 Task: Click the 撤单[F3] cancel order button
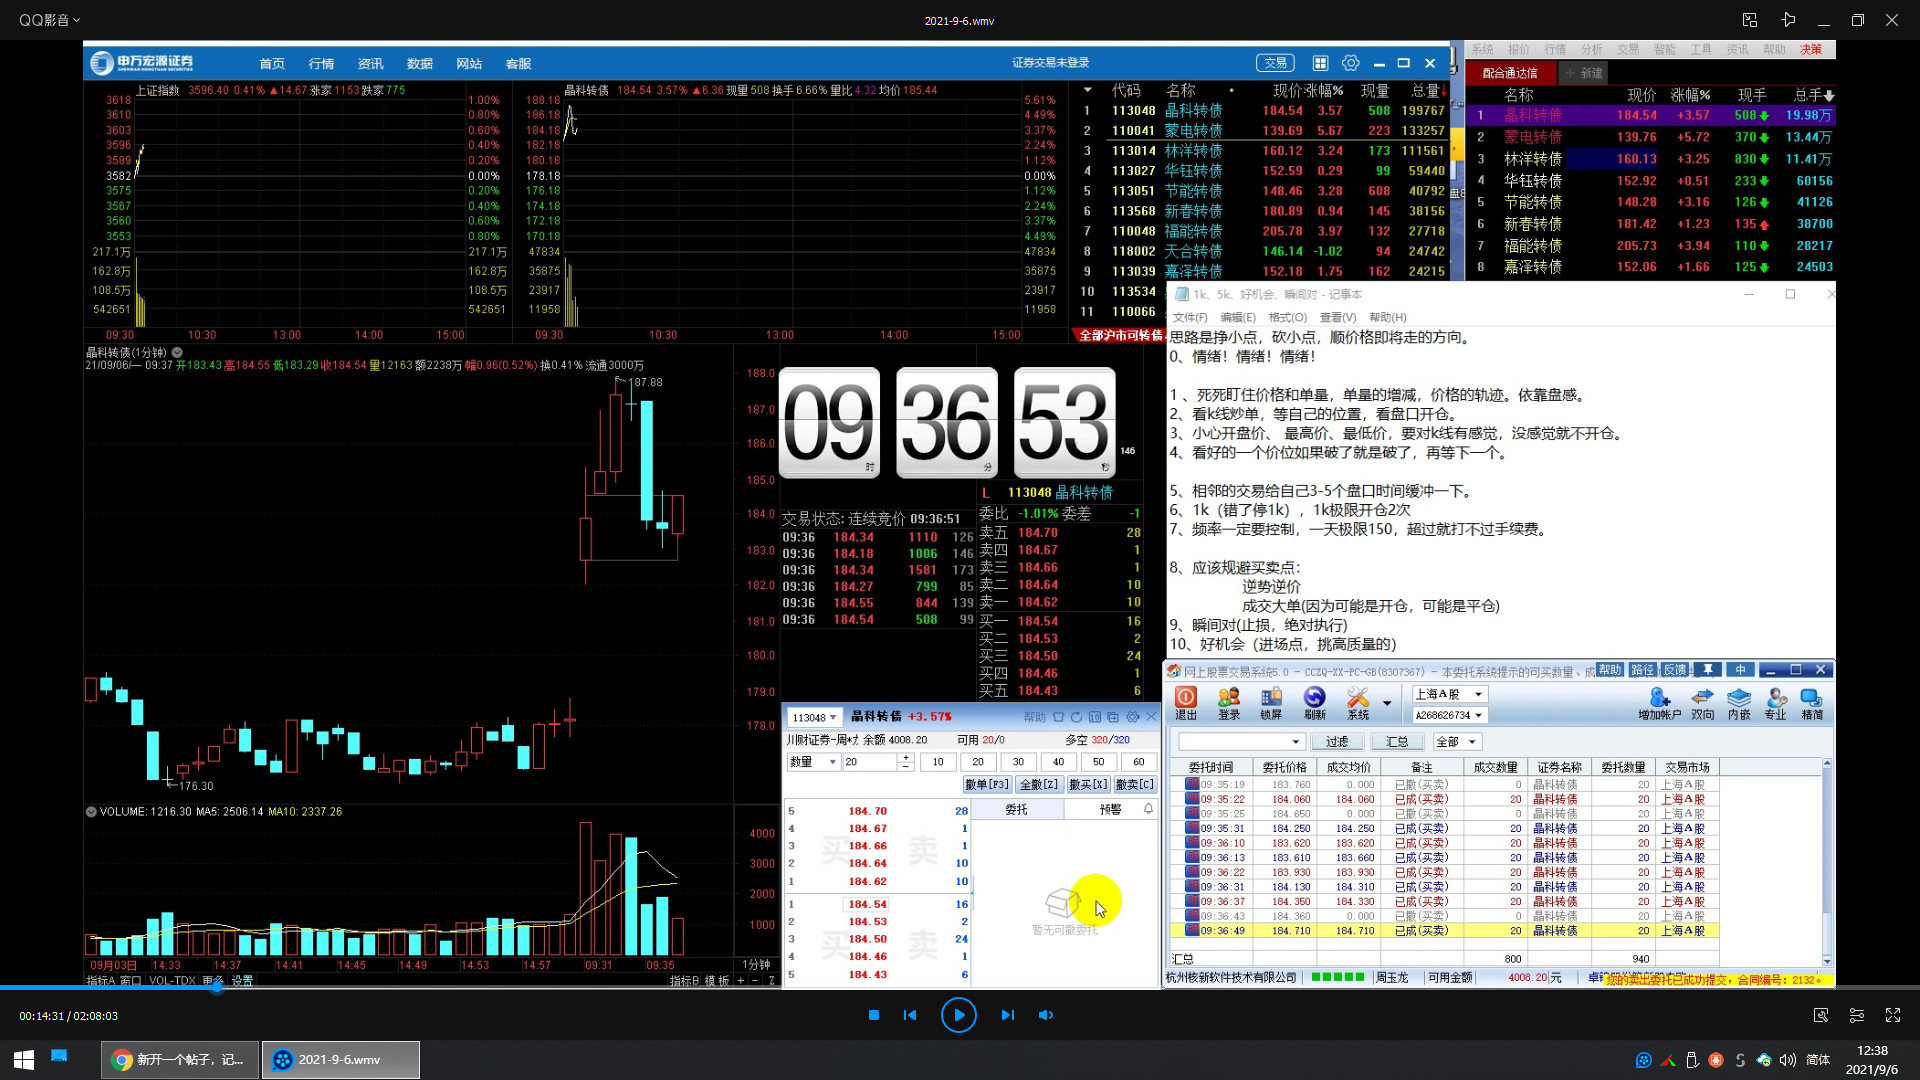[987, 785]
